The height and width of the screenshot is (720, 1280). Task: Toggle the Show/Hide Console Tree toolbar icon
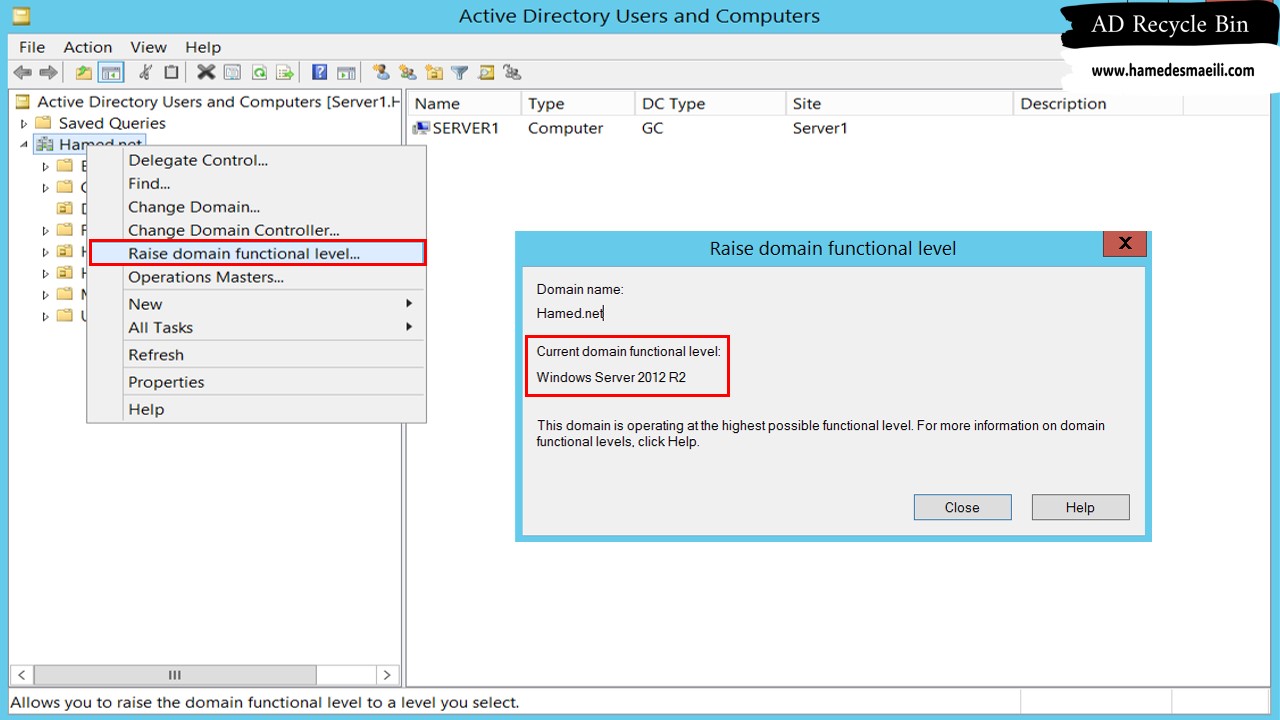[x=110, y=72]
